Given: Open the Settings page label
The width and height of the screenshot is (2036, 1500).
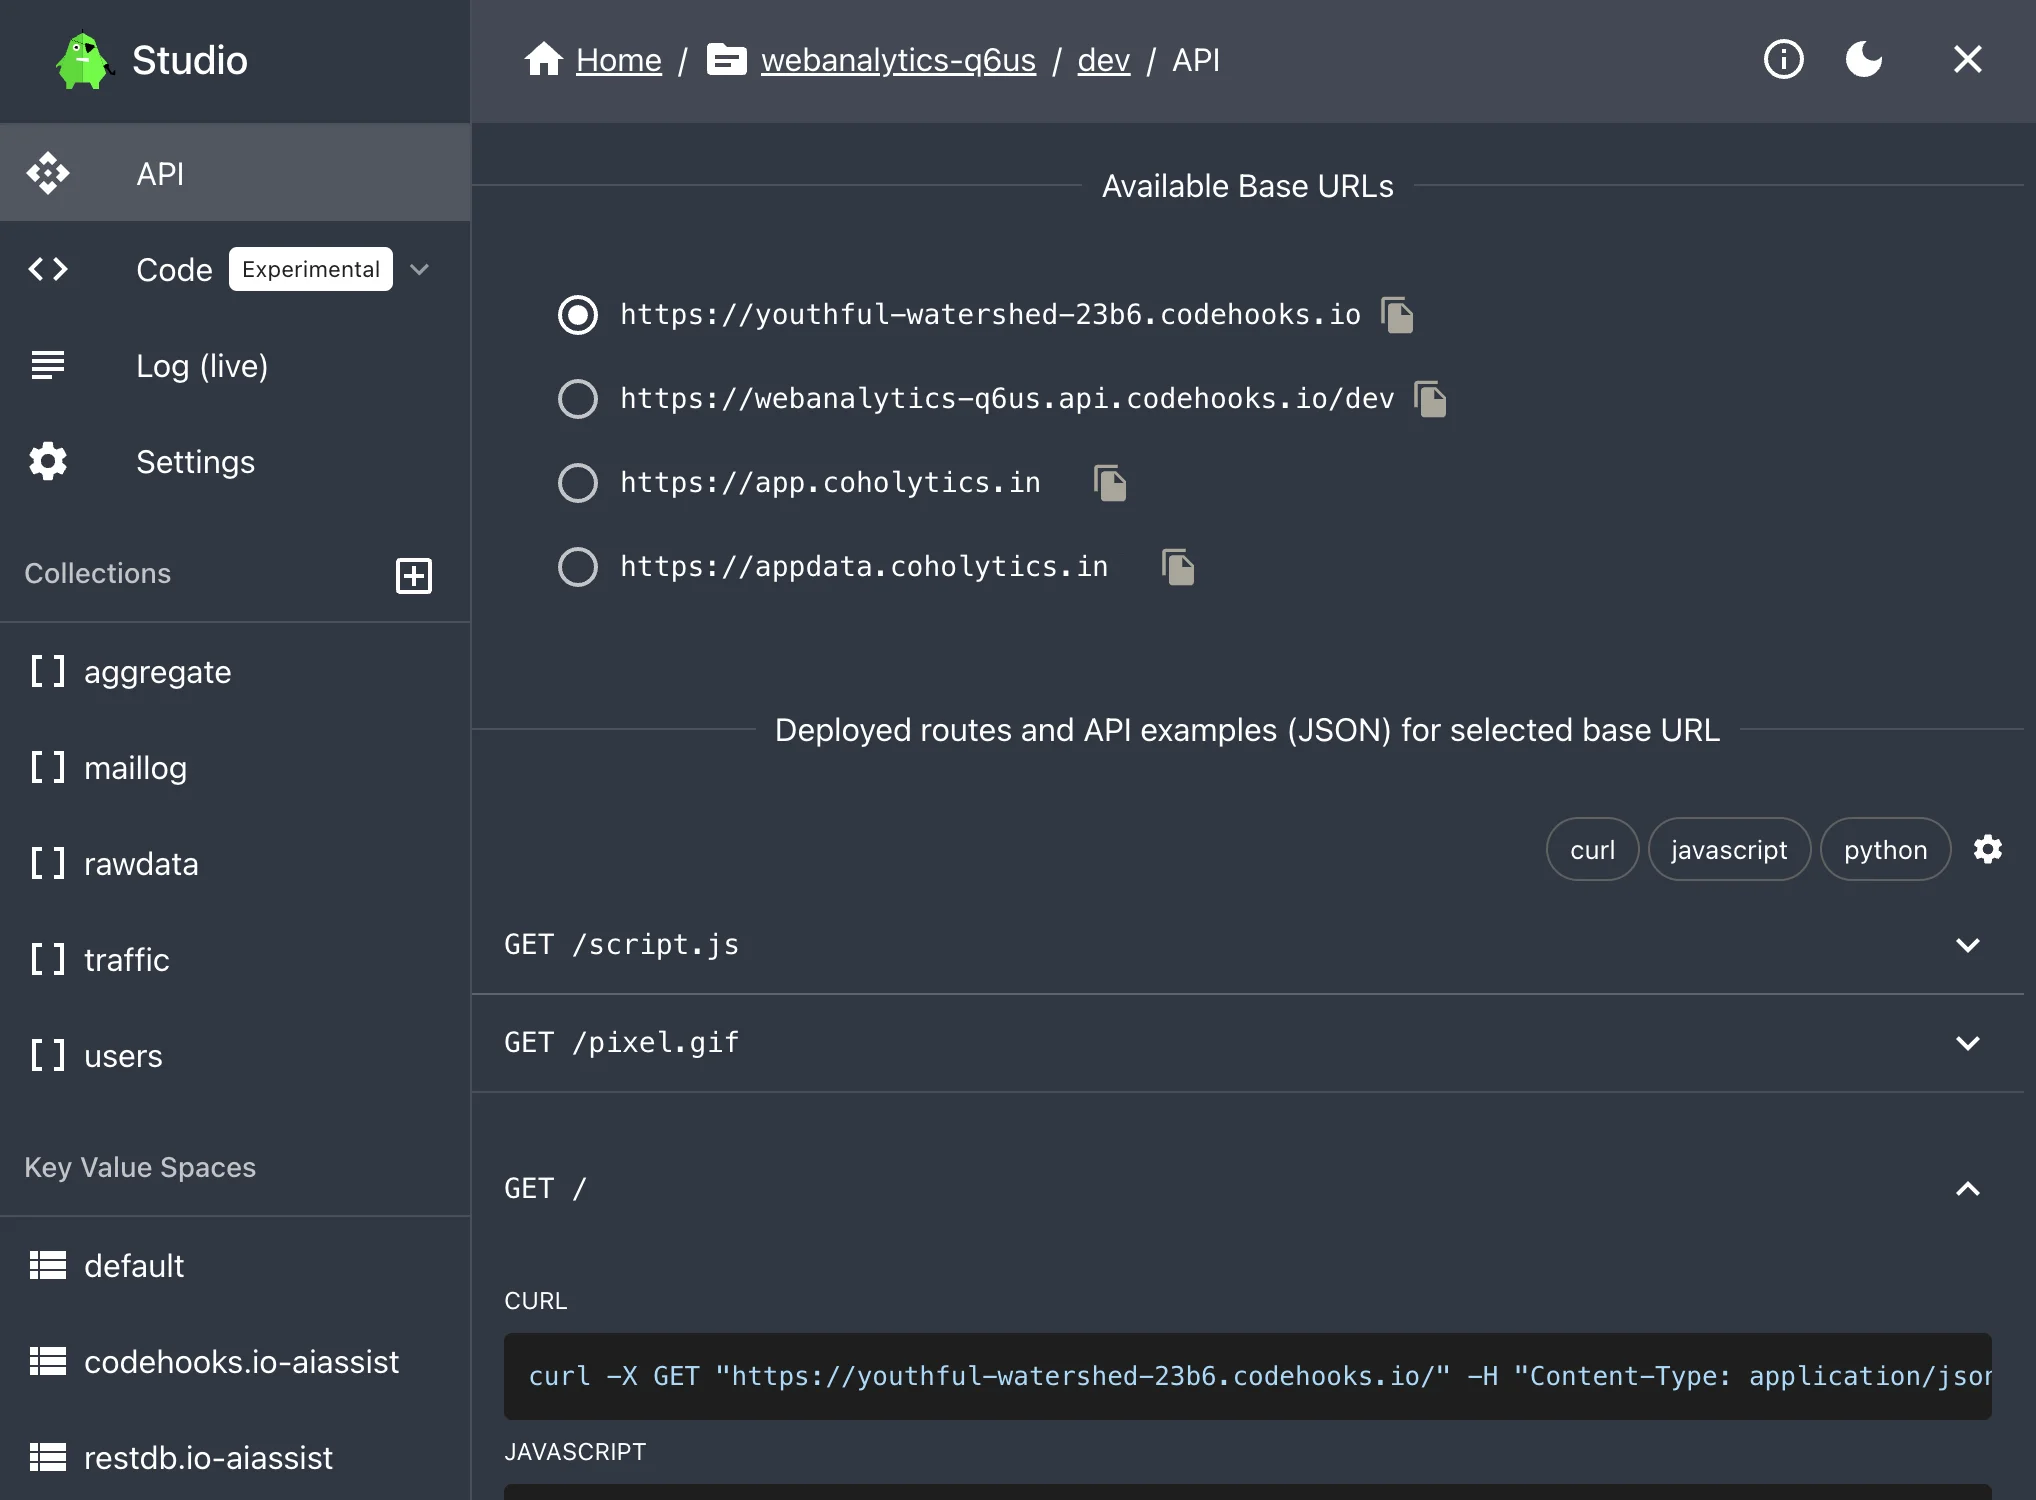Looking at the screenshot, I should coord(195,462).
